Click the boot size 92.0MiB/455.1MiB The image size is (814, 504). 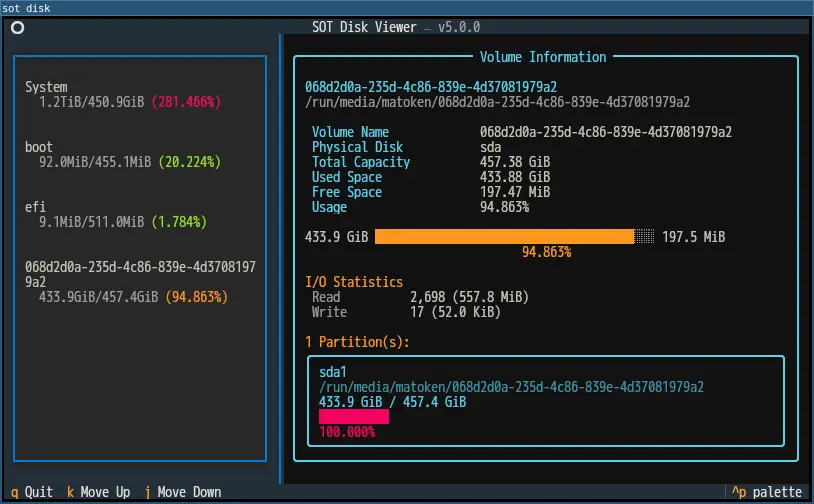95,162
